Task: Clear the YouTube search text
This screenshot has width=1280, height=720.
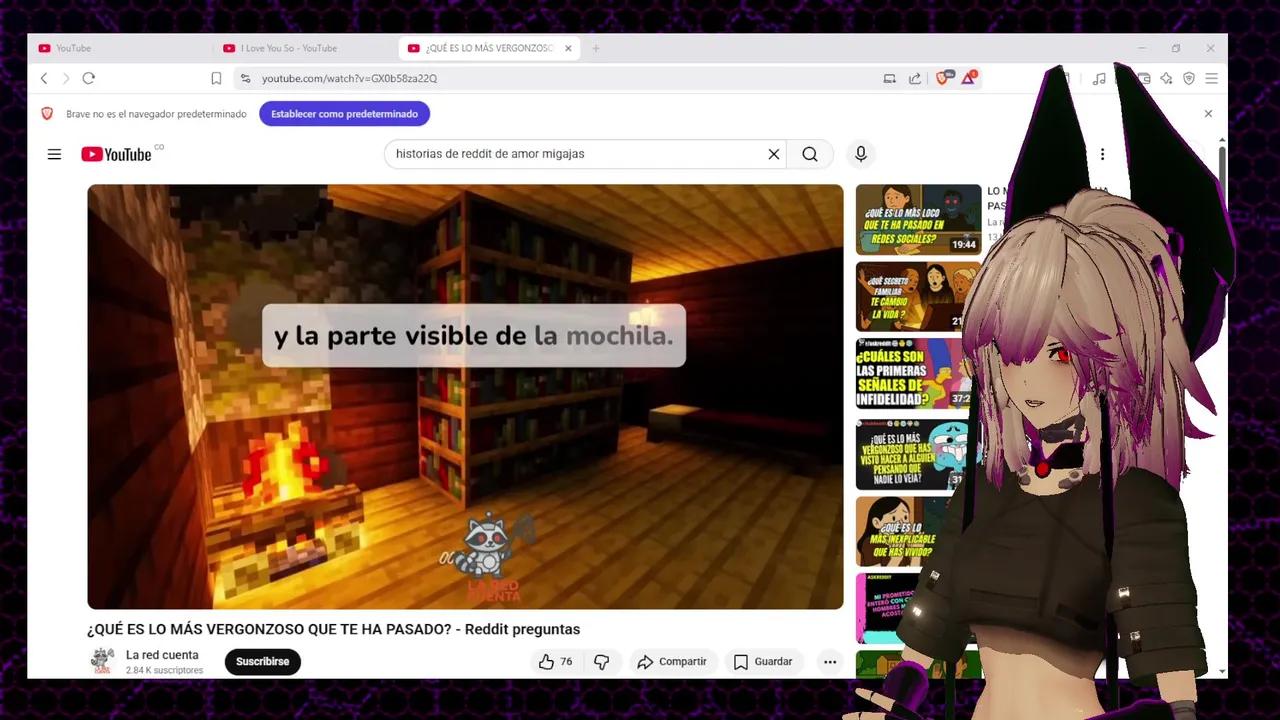Action: [773, 154]
